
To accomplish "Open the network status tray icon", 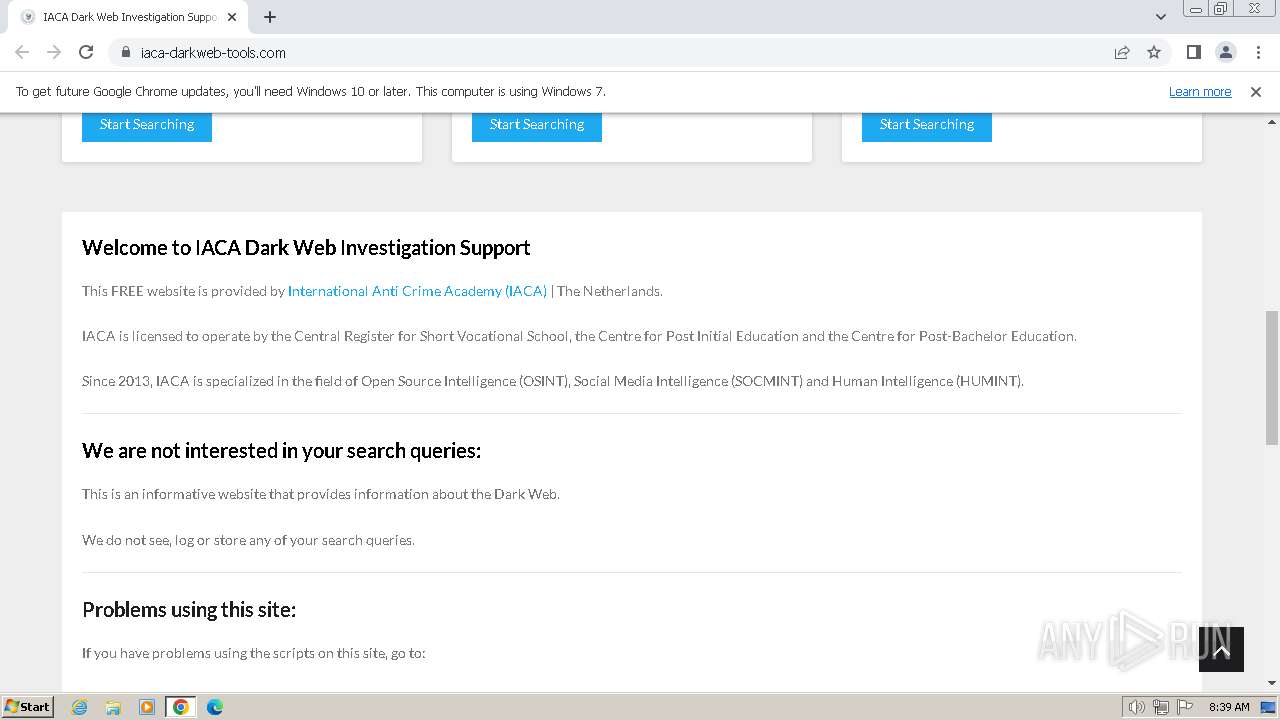I will [x=1161, y=707].
